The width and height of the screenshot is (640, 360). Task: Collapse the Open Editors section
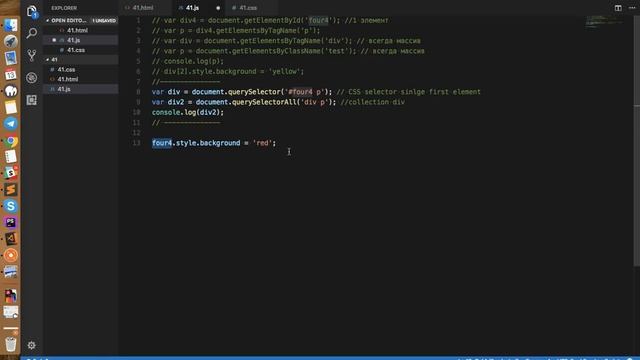pos(48,20)
